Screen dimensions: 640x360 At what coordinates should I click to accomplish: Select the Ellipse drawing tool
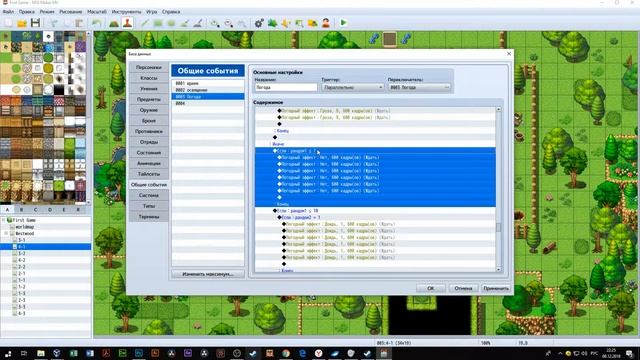tap(171, 23)
